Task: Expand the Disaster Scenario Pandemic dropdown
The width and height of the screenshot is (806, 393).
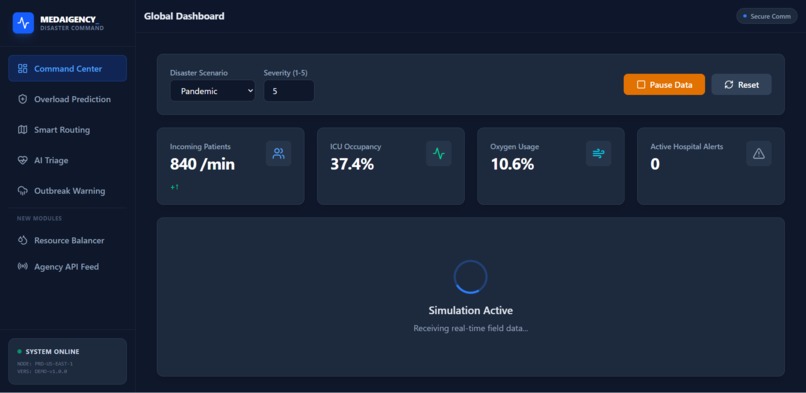Action: (212, 91)
